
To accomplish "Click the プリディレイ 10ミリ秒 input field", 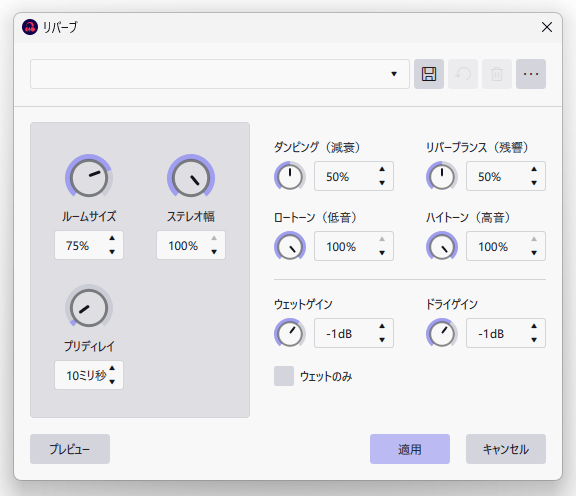I will tap(89, 375).
